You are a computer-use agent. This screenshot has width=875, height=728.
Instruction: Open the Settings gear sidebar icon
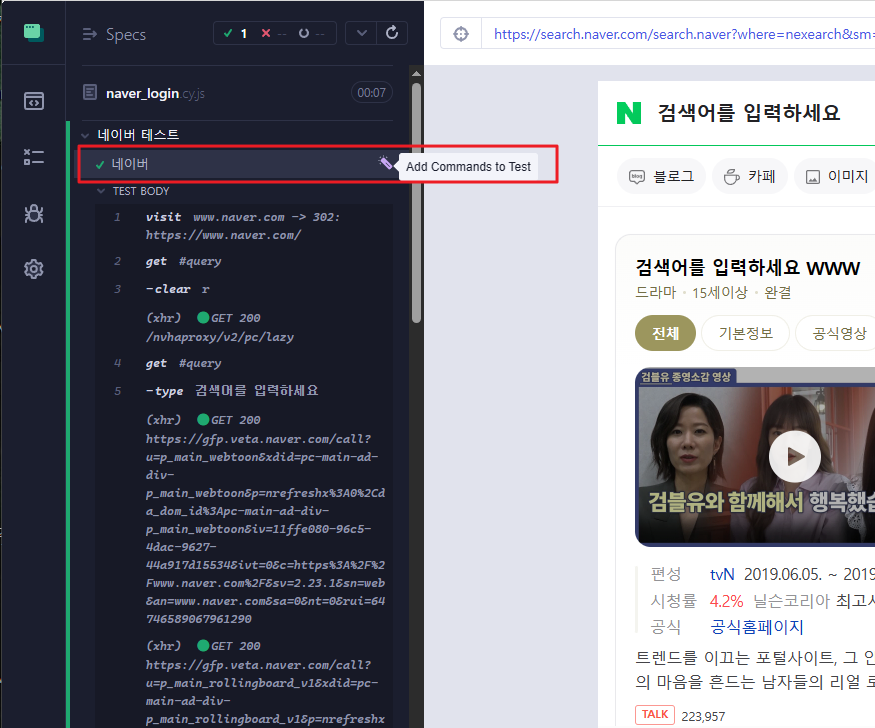click(x=33, y=269)
